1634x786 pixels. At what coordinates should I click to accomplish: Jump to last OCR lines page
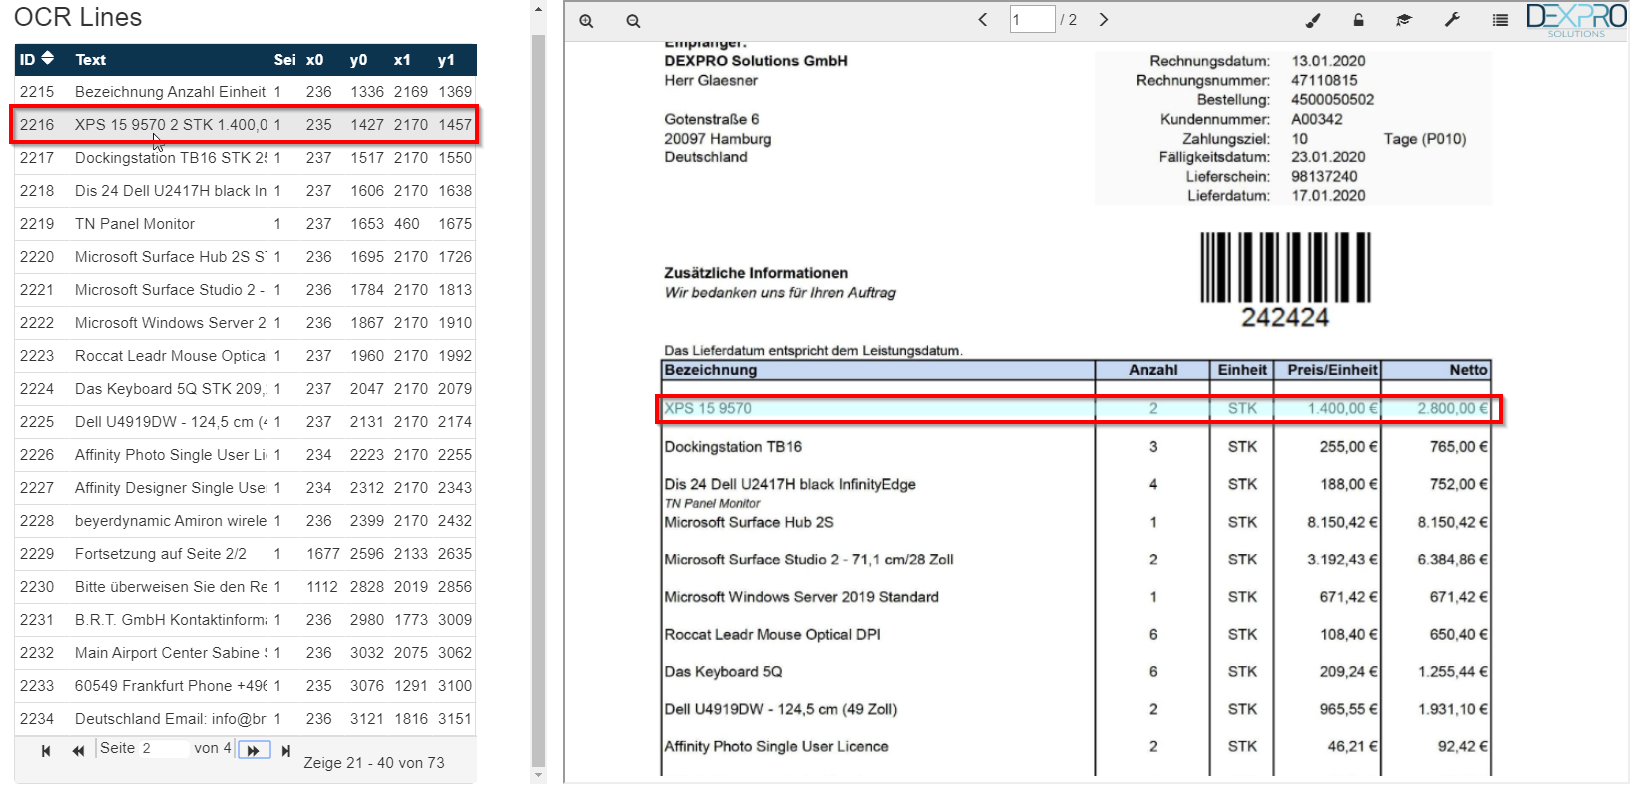click(x=286, y=750)
